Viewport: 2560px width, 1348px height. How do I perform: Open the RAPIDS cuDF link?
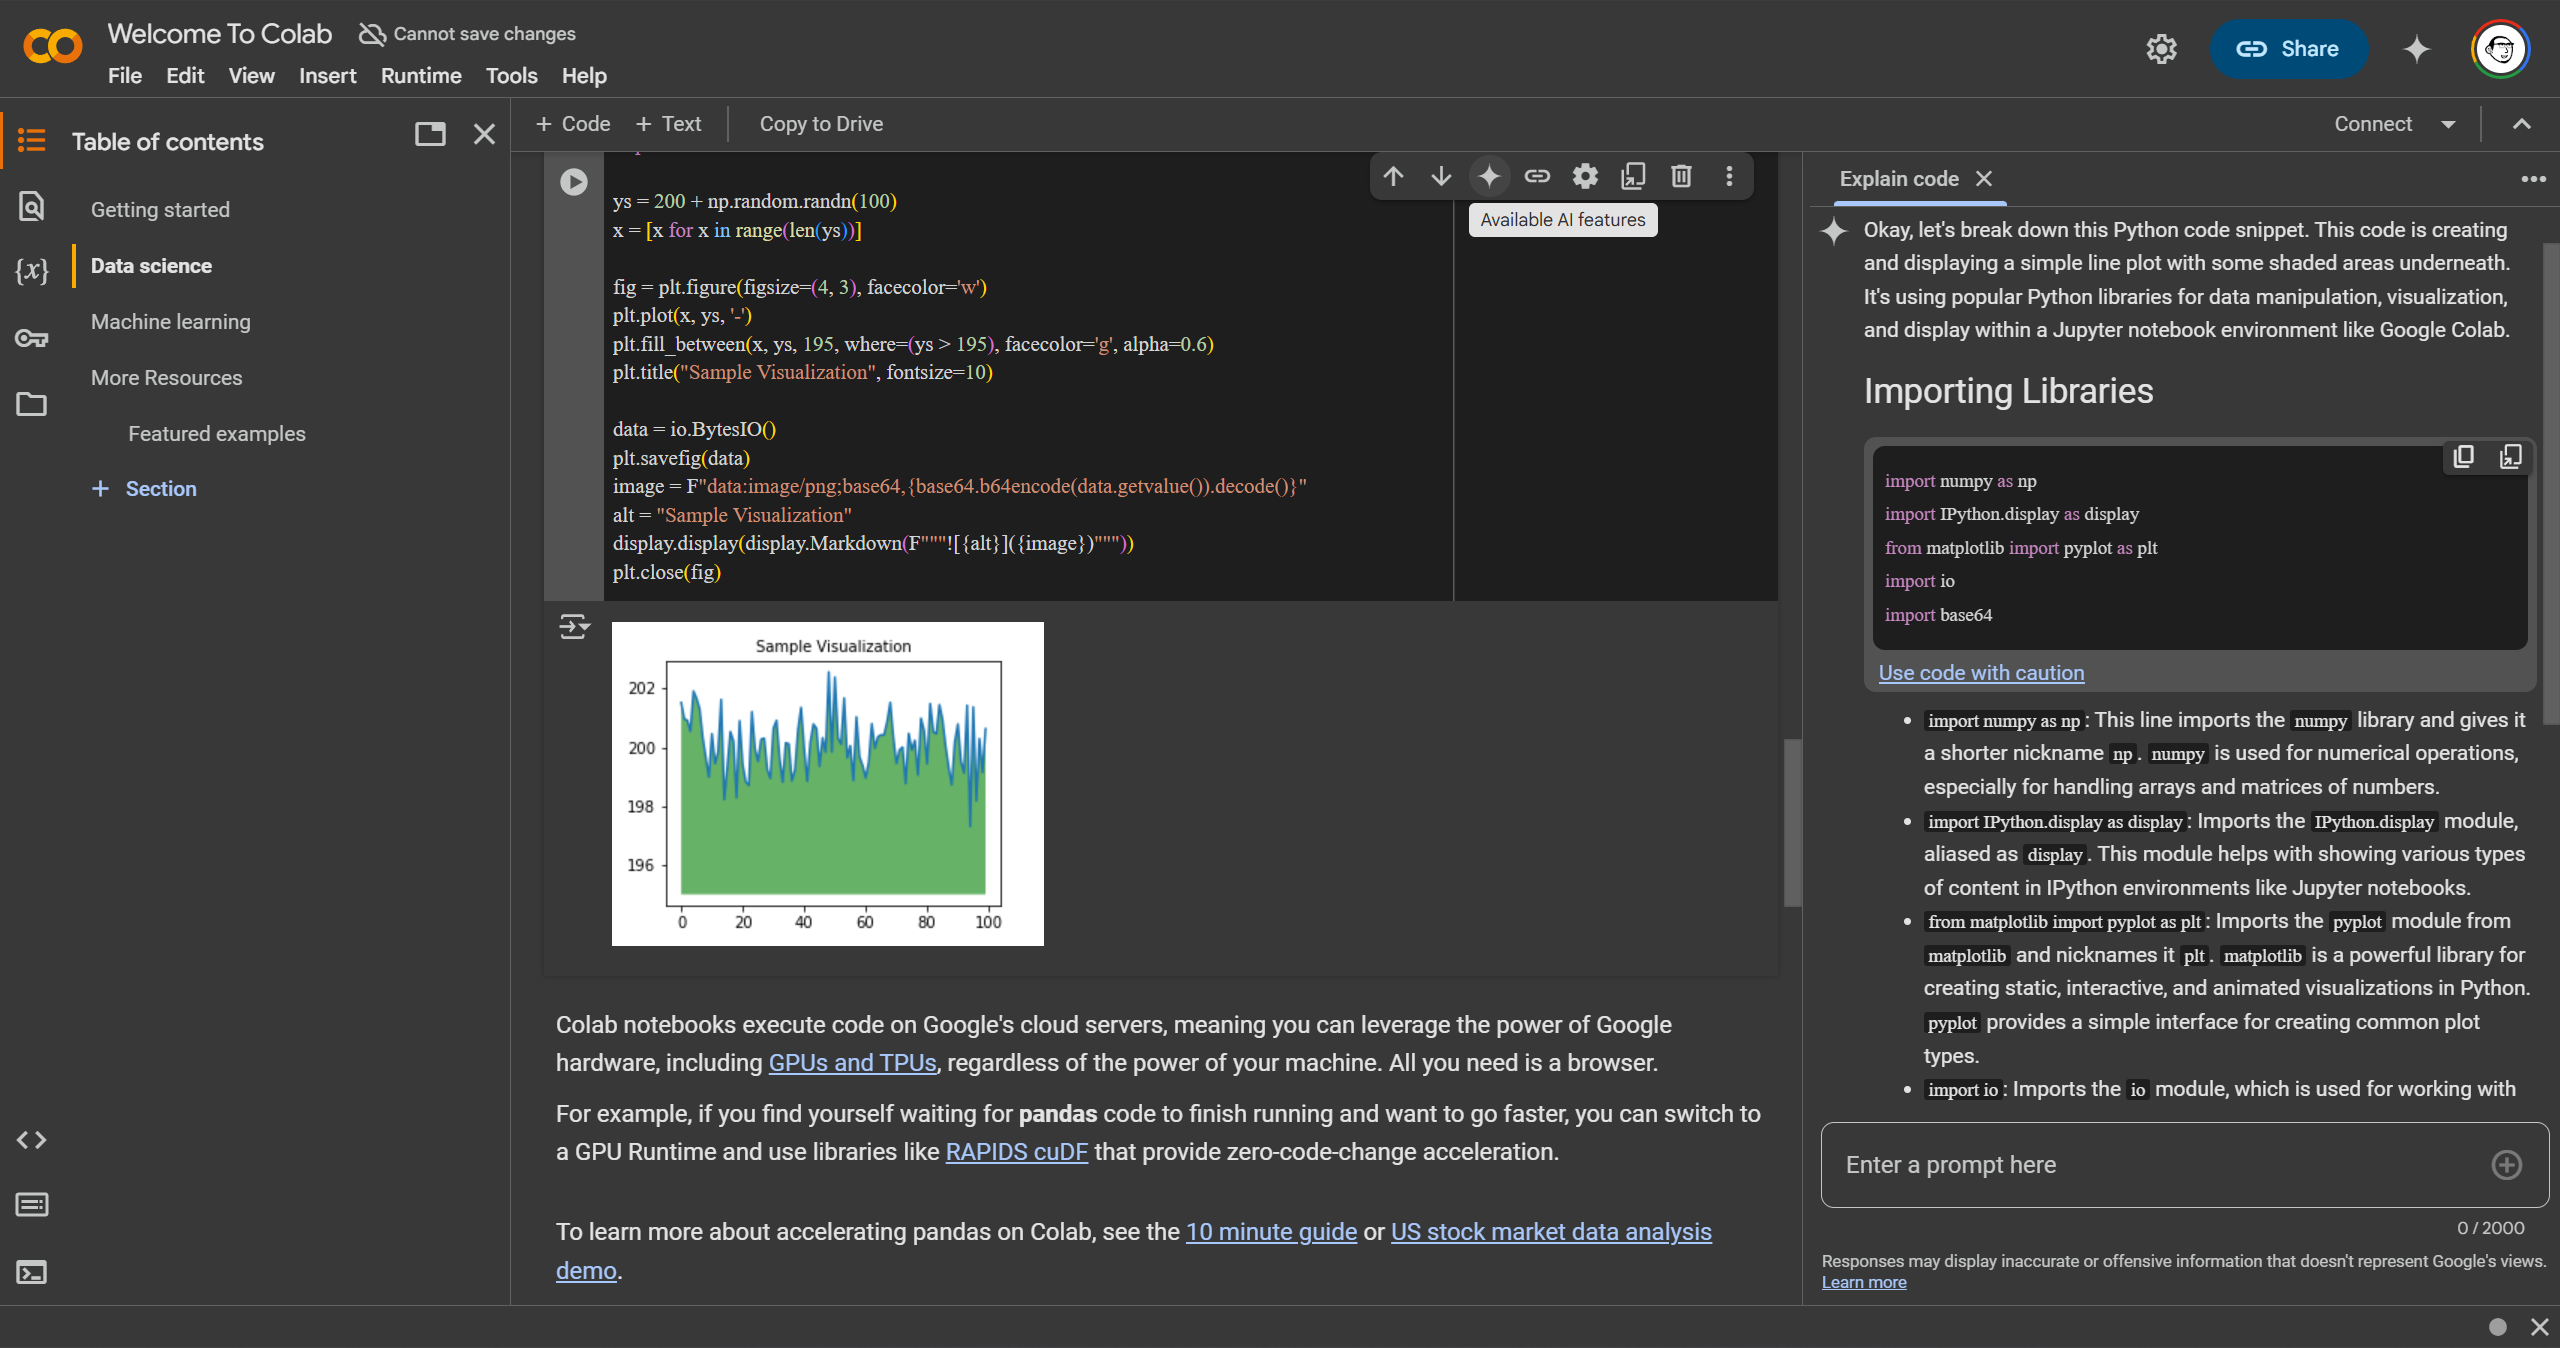coord(1016,1152)
